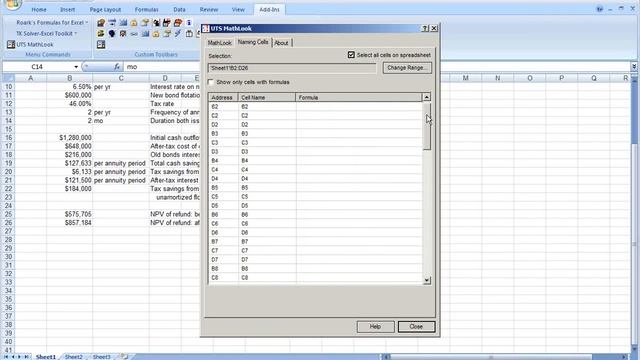Screen dimensions: 640x360
Task: Click the Help button in MathLook dialog
Action: point(376,327)
